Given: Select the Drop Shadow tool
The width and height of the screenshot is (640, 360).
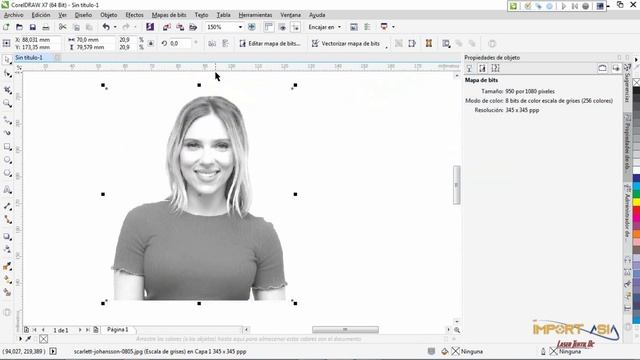Looking at the screenshot, I should click(7, 236).
